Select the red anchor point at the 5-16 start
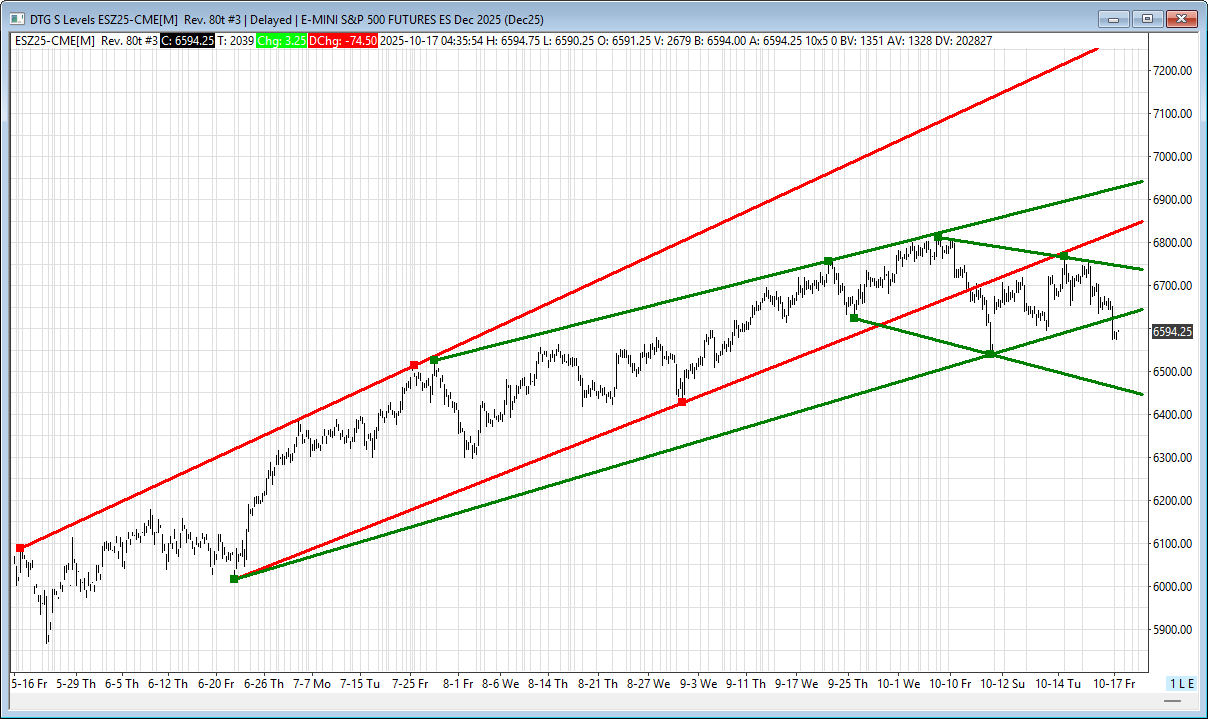 [20, 548]
